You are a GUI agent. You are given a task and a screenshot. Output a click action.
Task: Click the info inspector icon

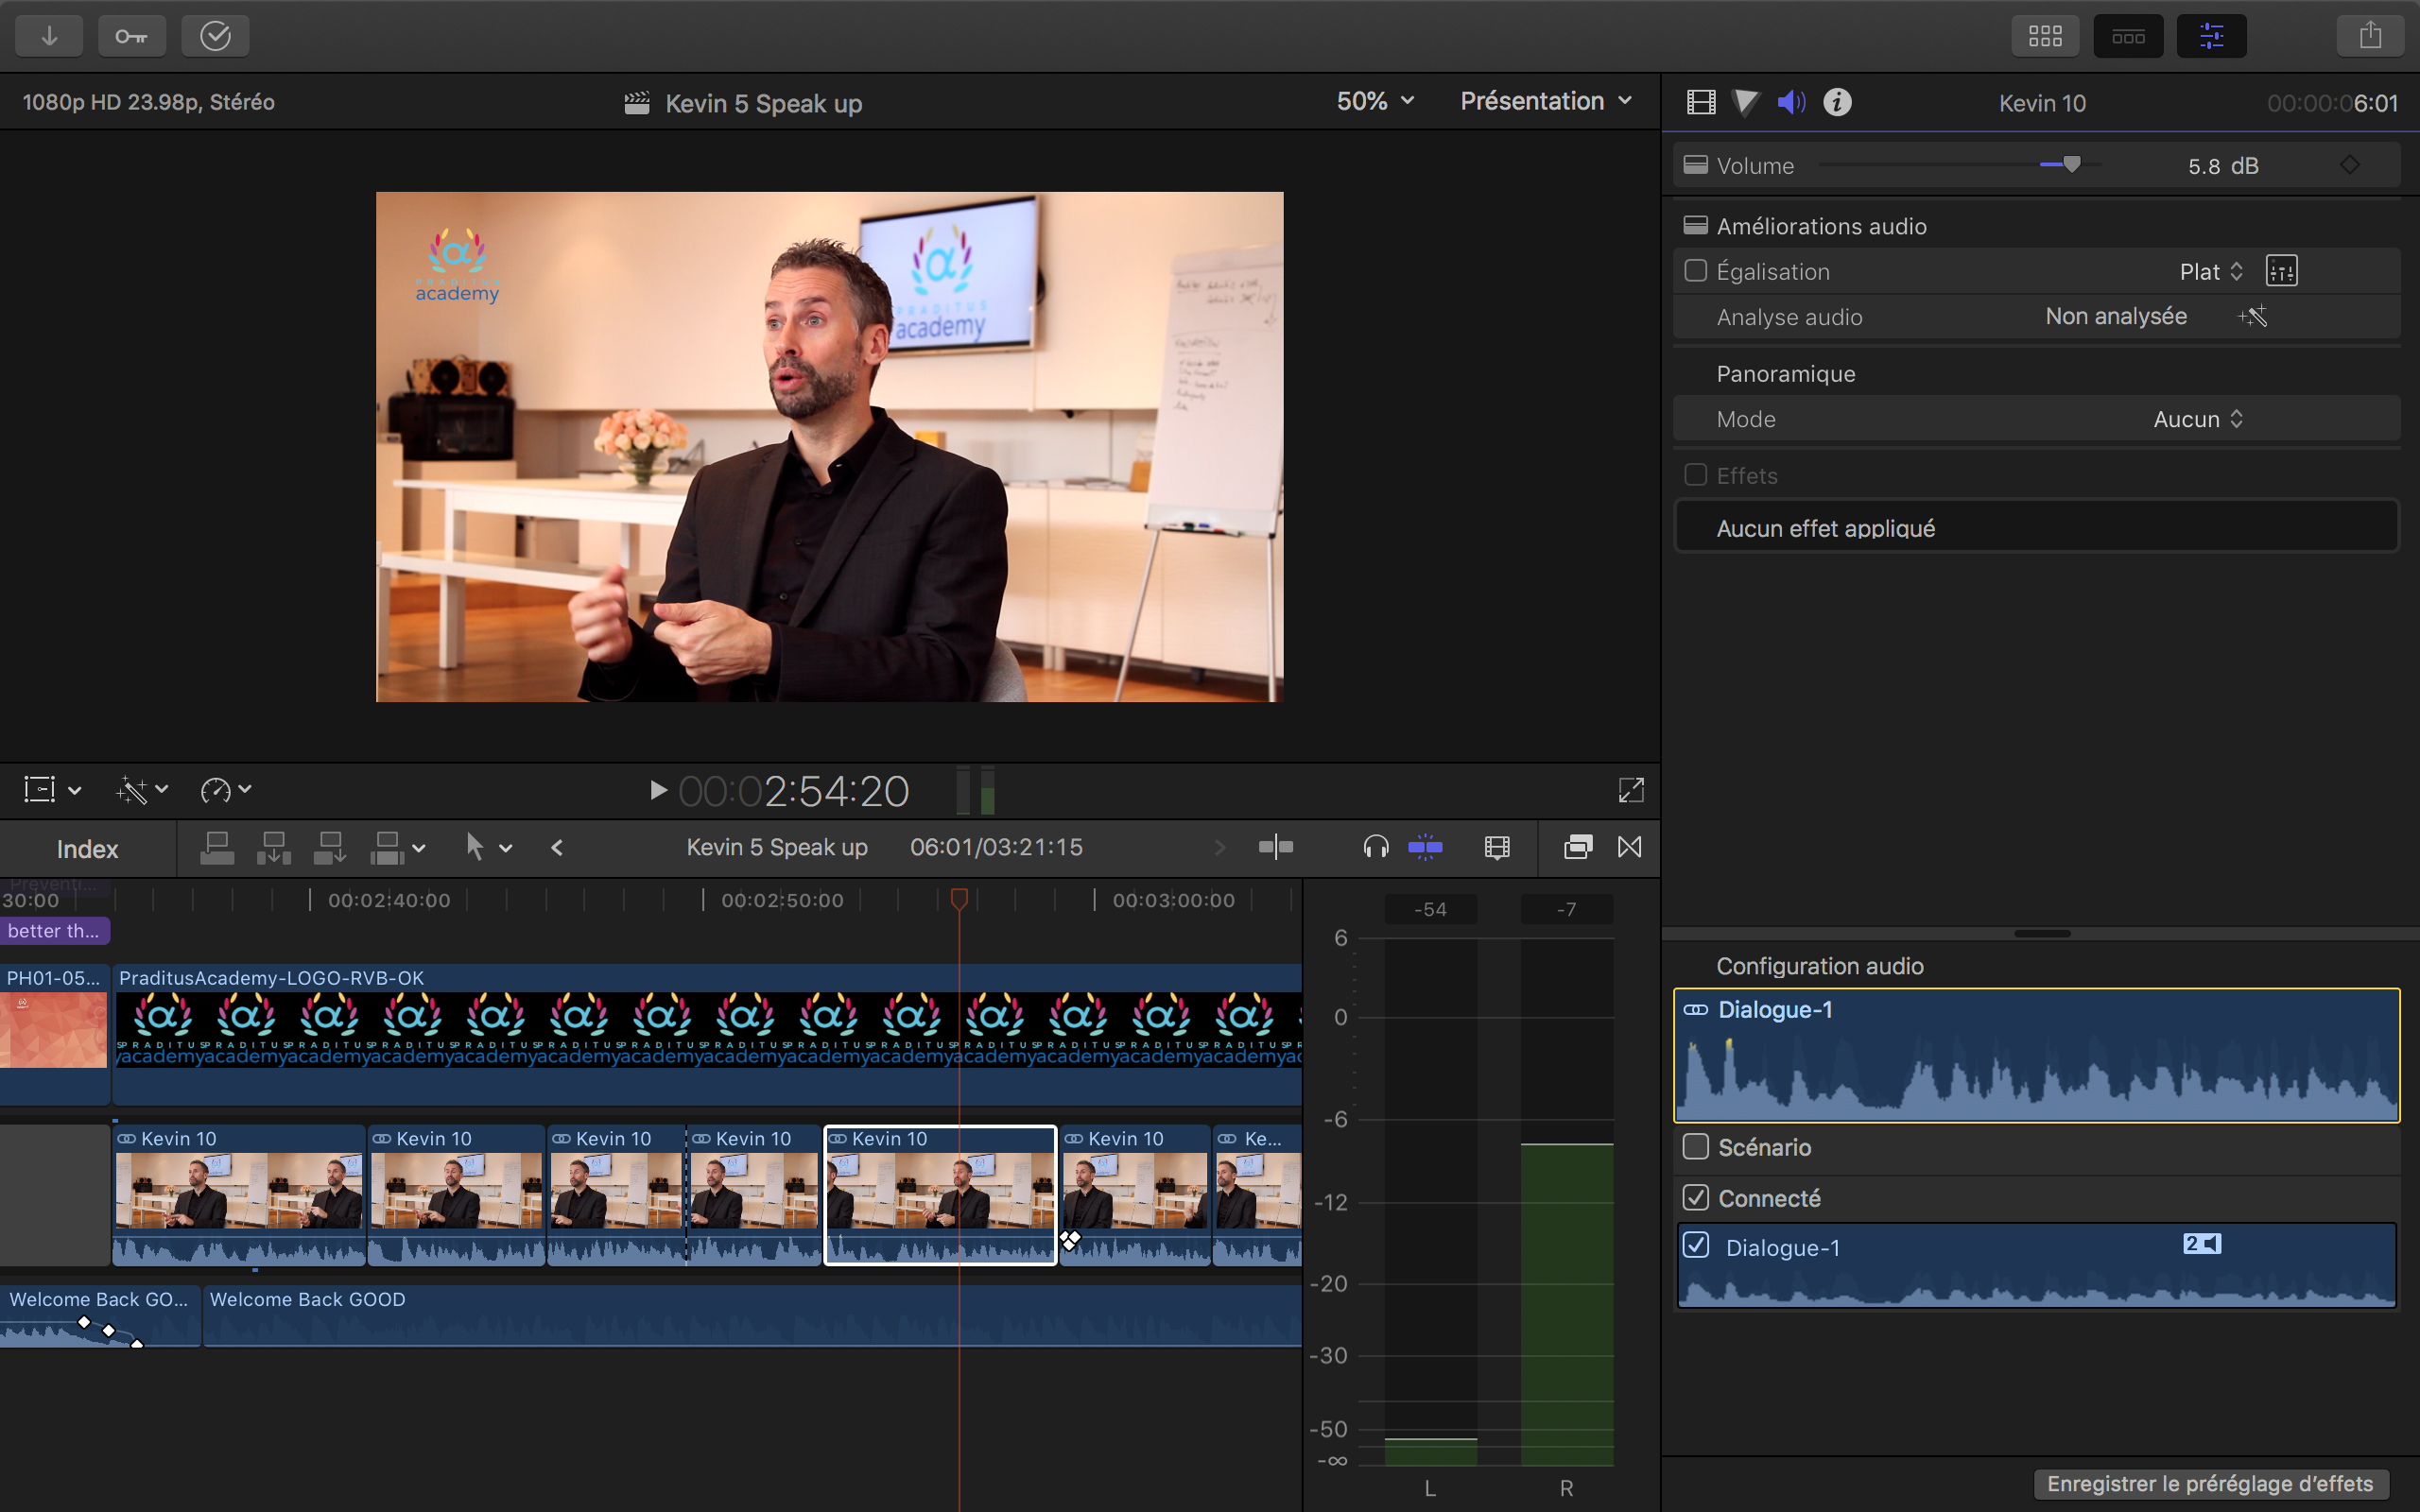[x=1837, y=102]
